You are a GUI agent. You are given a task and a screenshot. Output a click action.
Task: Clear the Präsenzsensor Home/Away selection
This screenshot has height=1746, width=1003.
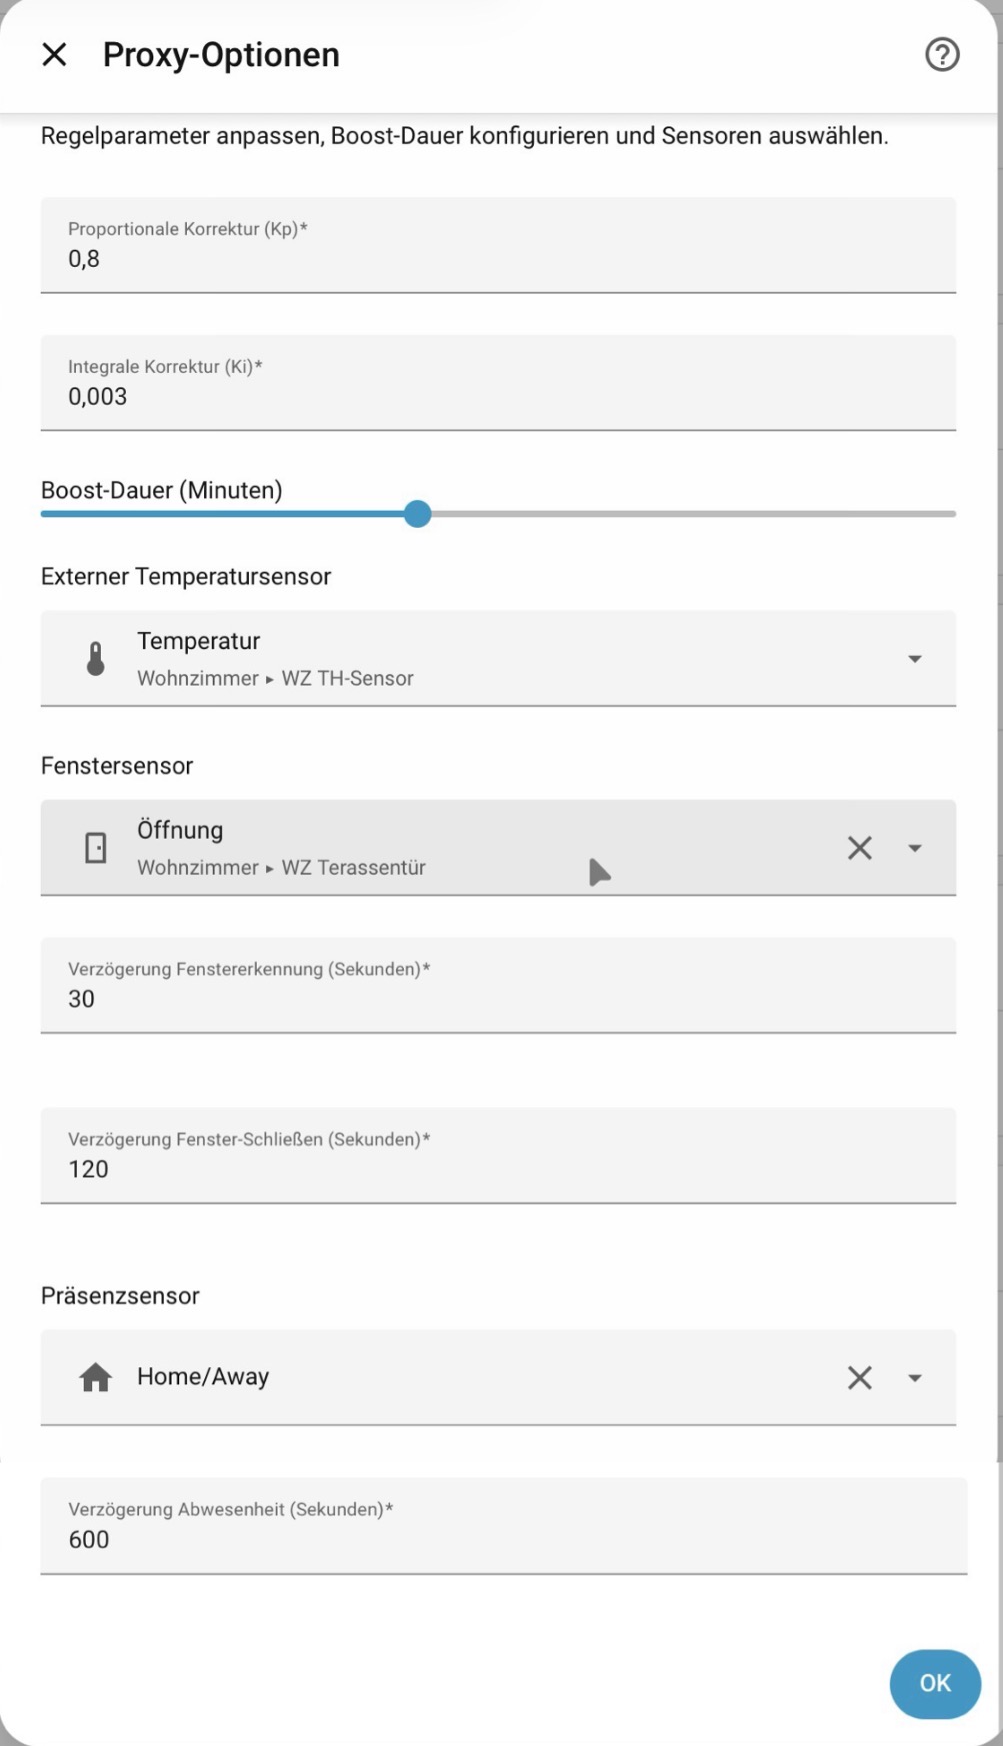[x=859, y=1378]
